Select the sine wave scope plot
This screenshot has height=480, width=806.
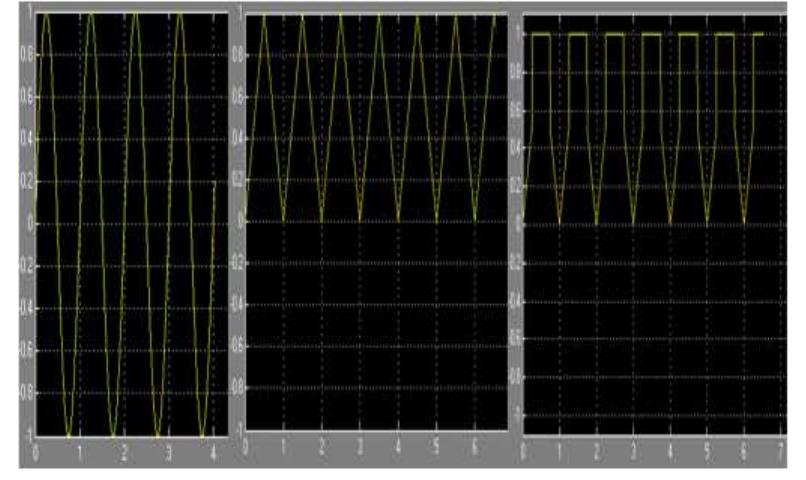click(132, 225)
